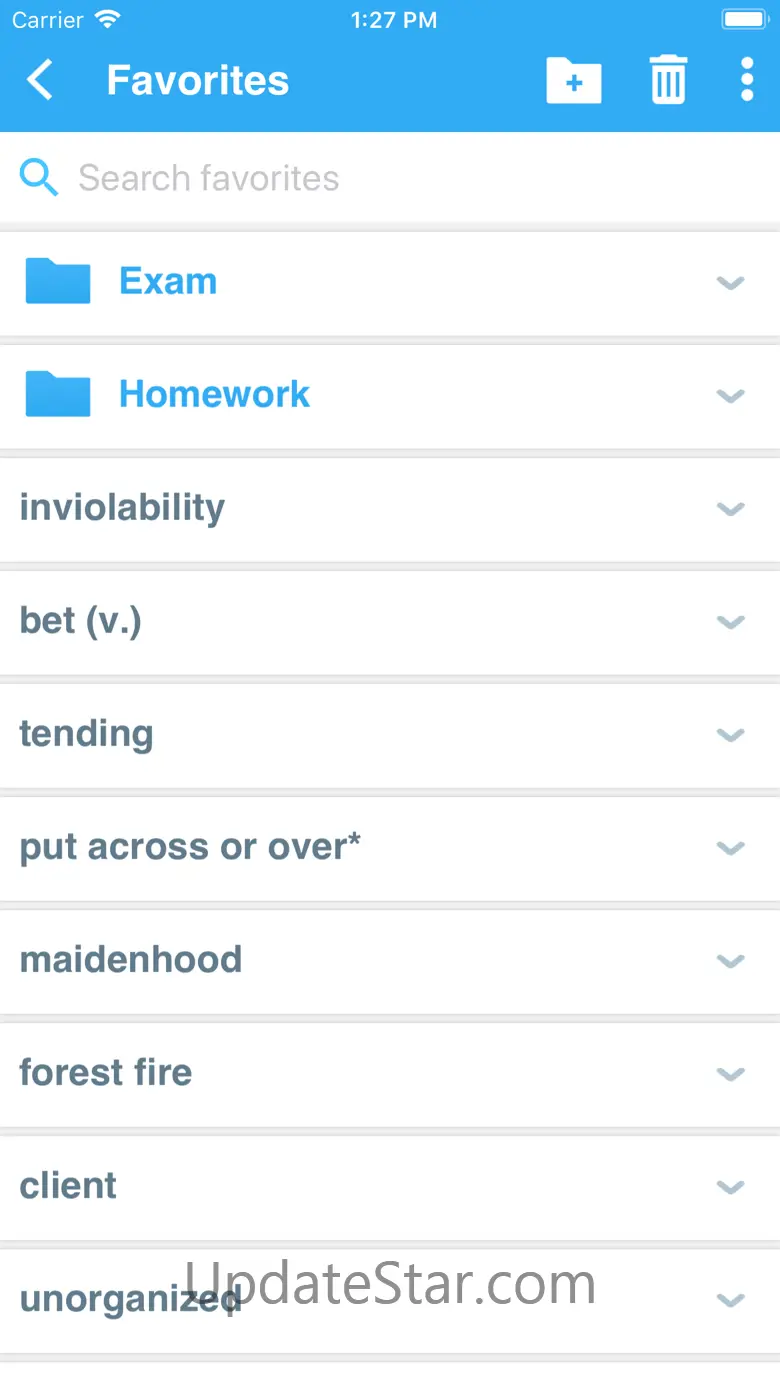Open the Homework folder by its label
780x1387 pixels.
pyautogui.click(x=214, y=394)
